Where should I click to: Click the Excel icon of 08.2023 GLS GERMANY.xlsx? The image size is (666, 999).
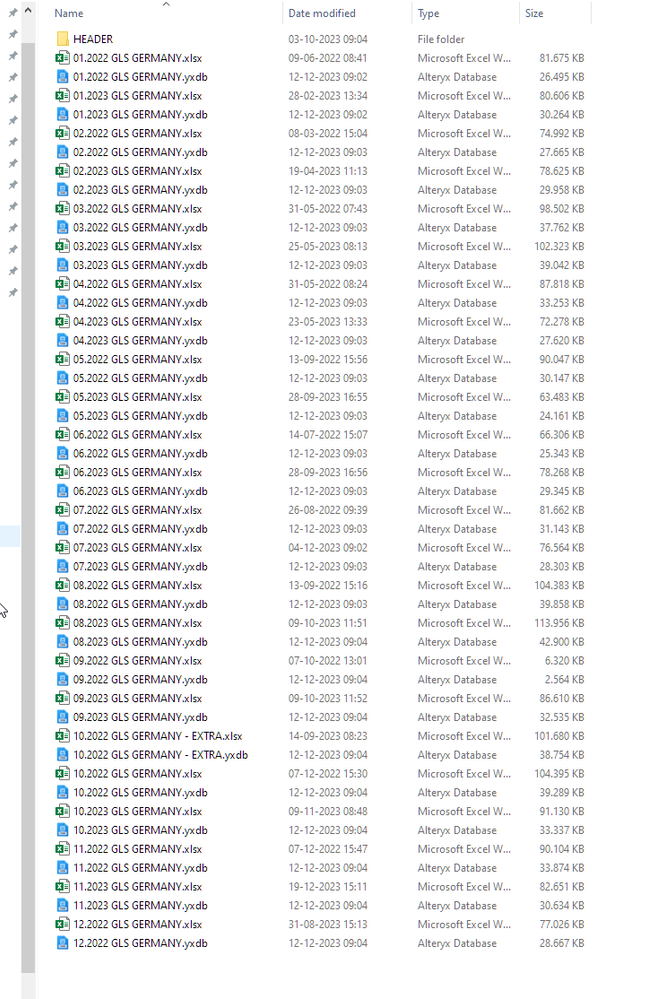(62, 623)
